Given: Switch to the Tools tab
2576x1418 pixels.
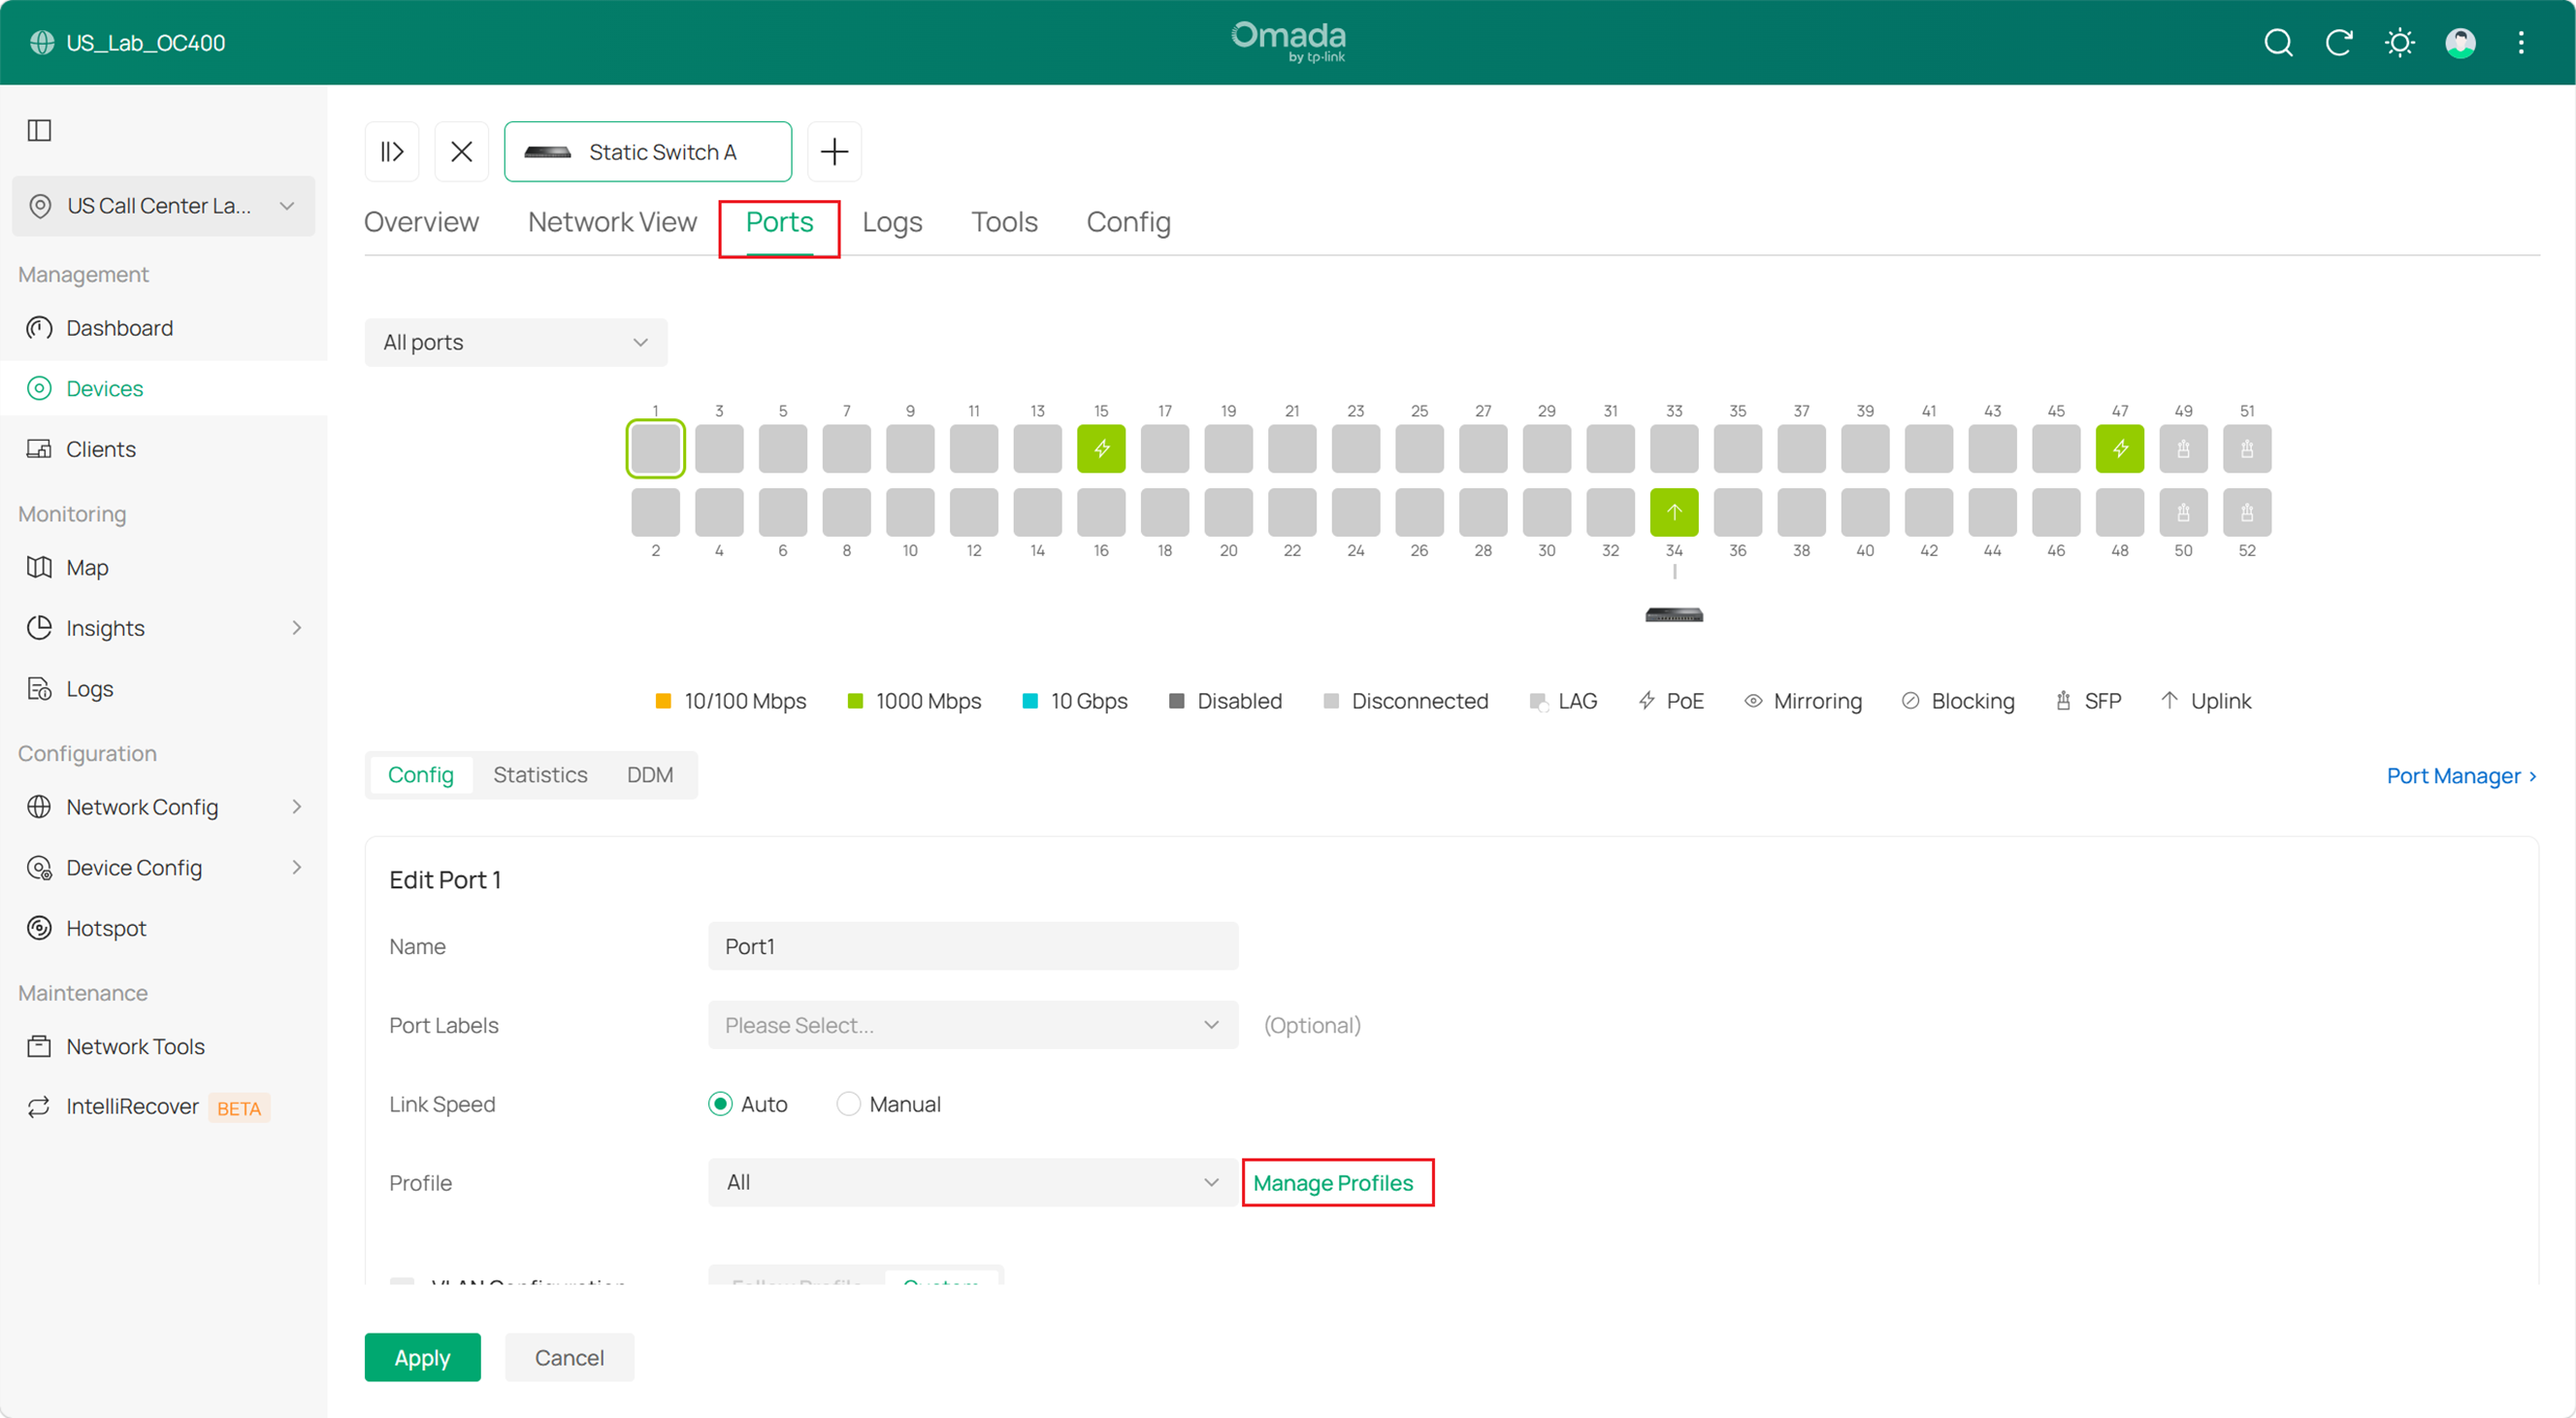Looking at the screenshot, I should pyautogui.click(x=1004, y=222).
